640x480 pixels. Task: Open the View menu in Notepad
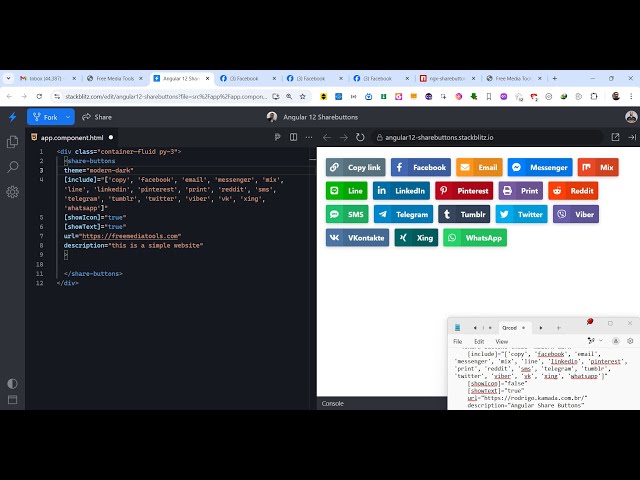(x=502, y=341)
